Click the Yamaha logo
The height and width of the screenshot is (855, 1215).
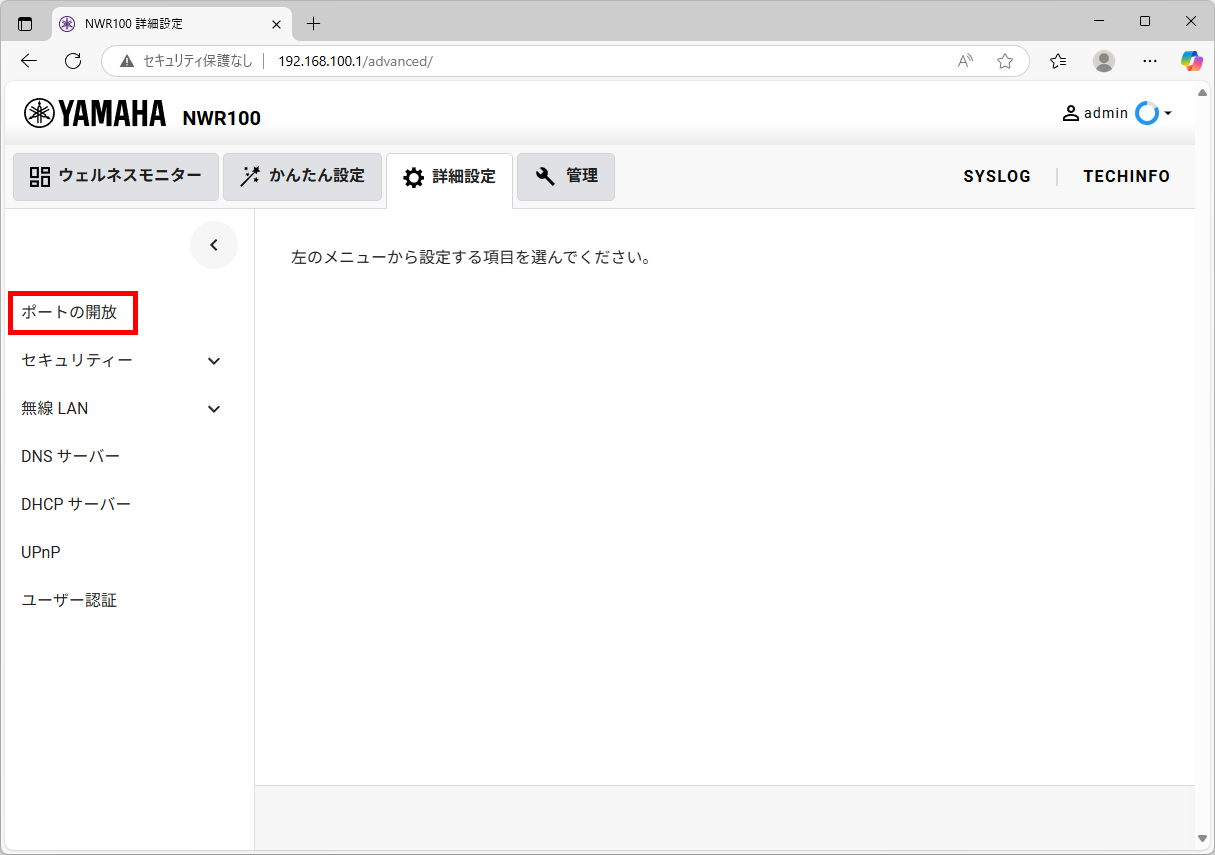96,114
